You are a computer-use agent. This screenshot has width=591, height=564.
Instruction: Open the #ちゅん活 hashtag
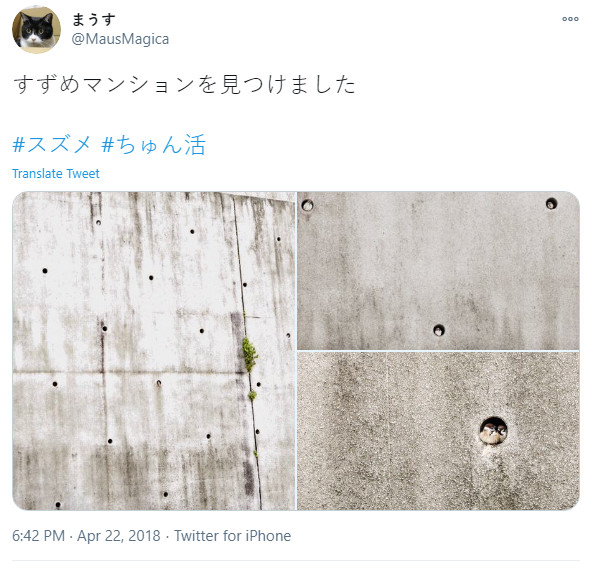153,144
